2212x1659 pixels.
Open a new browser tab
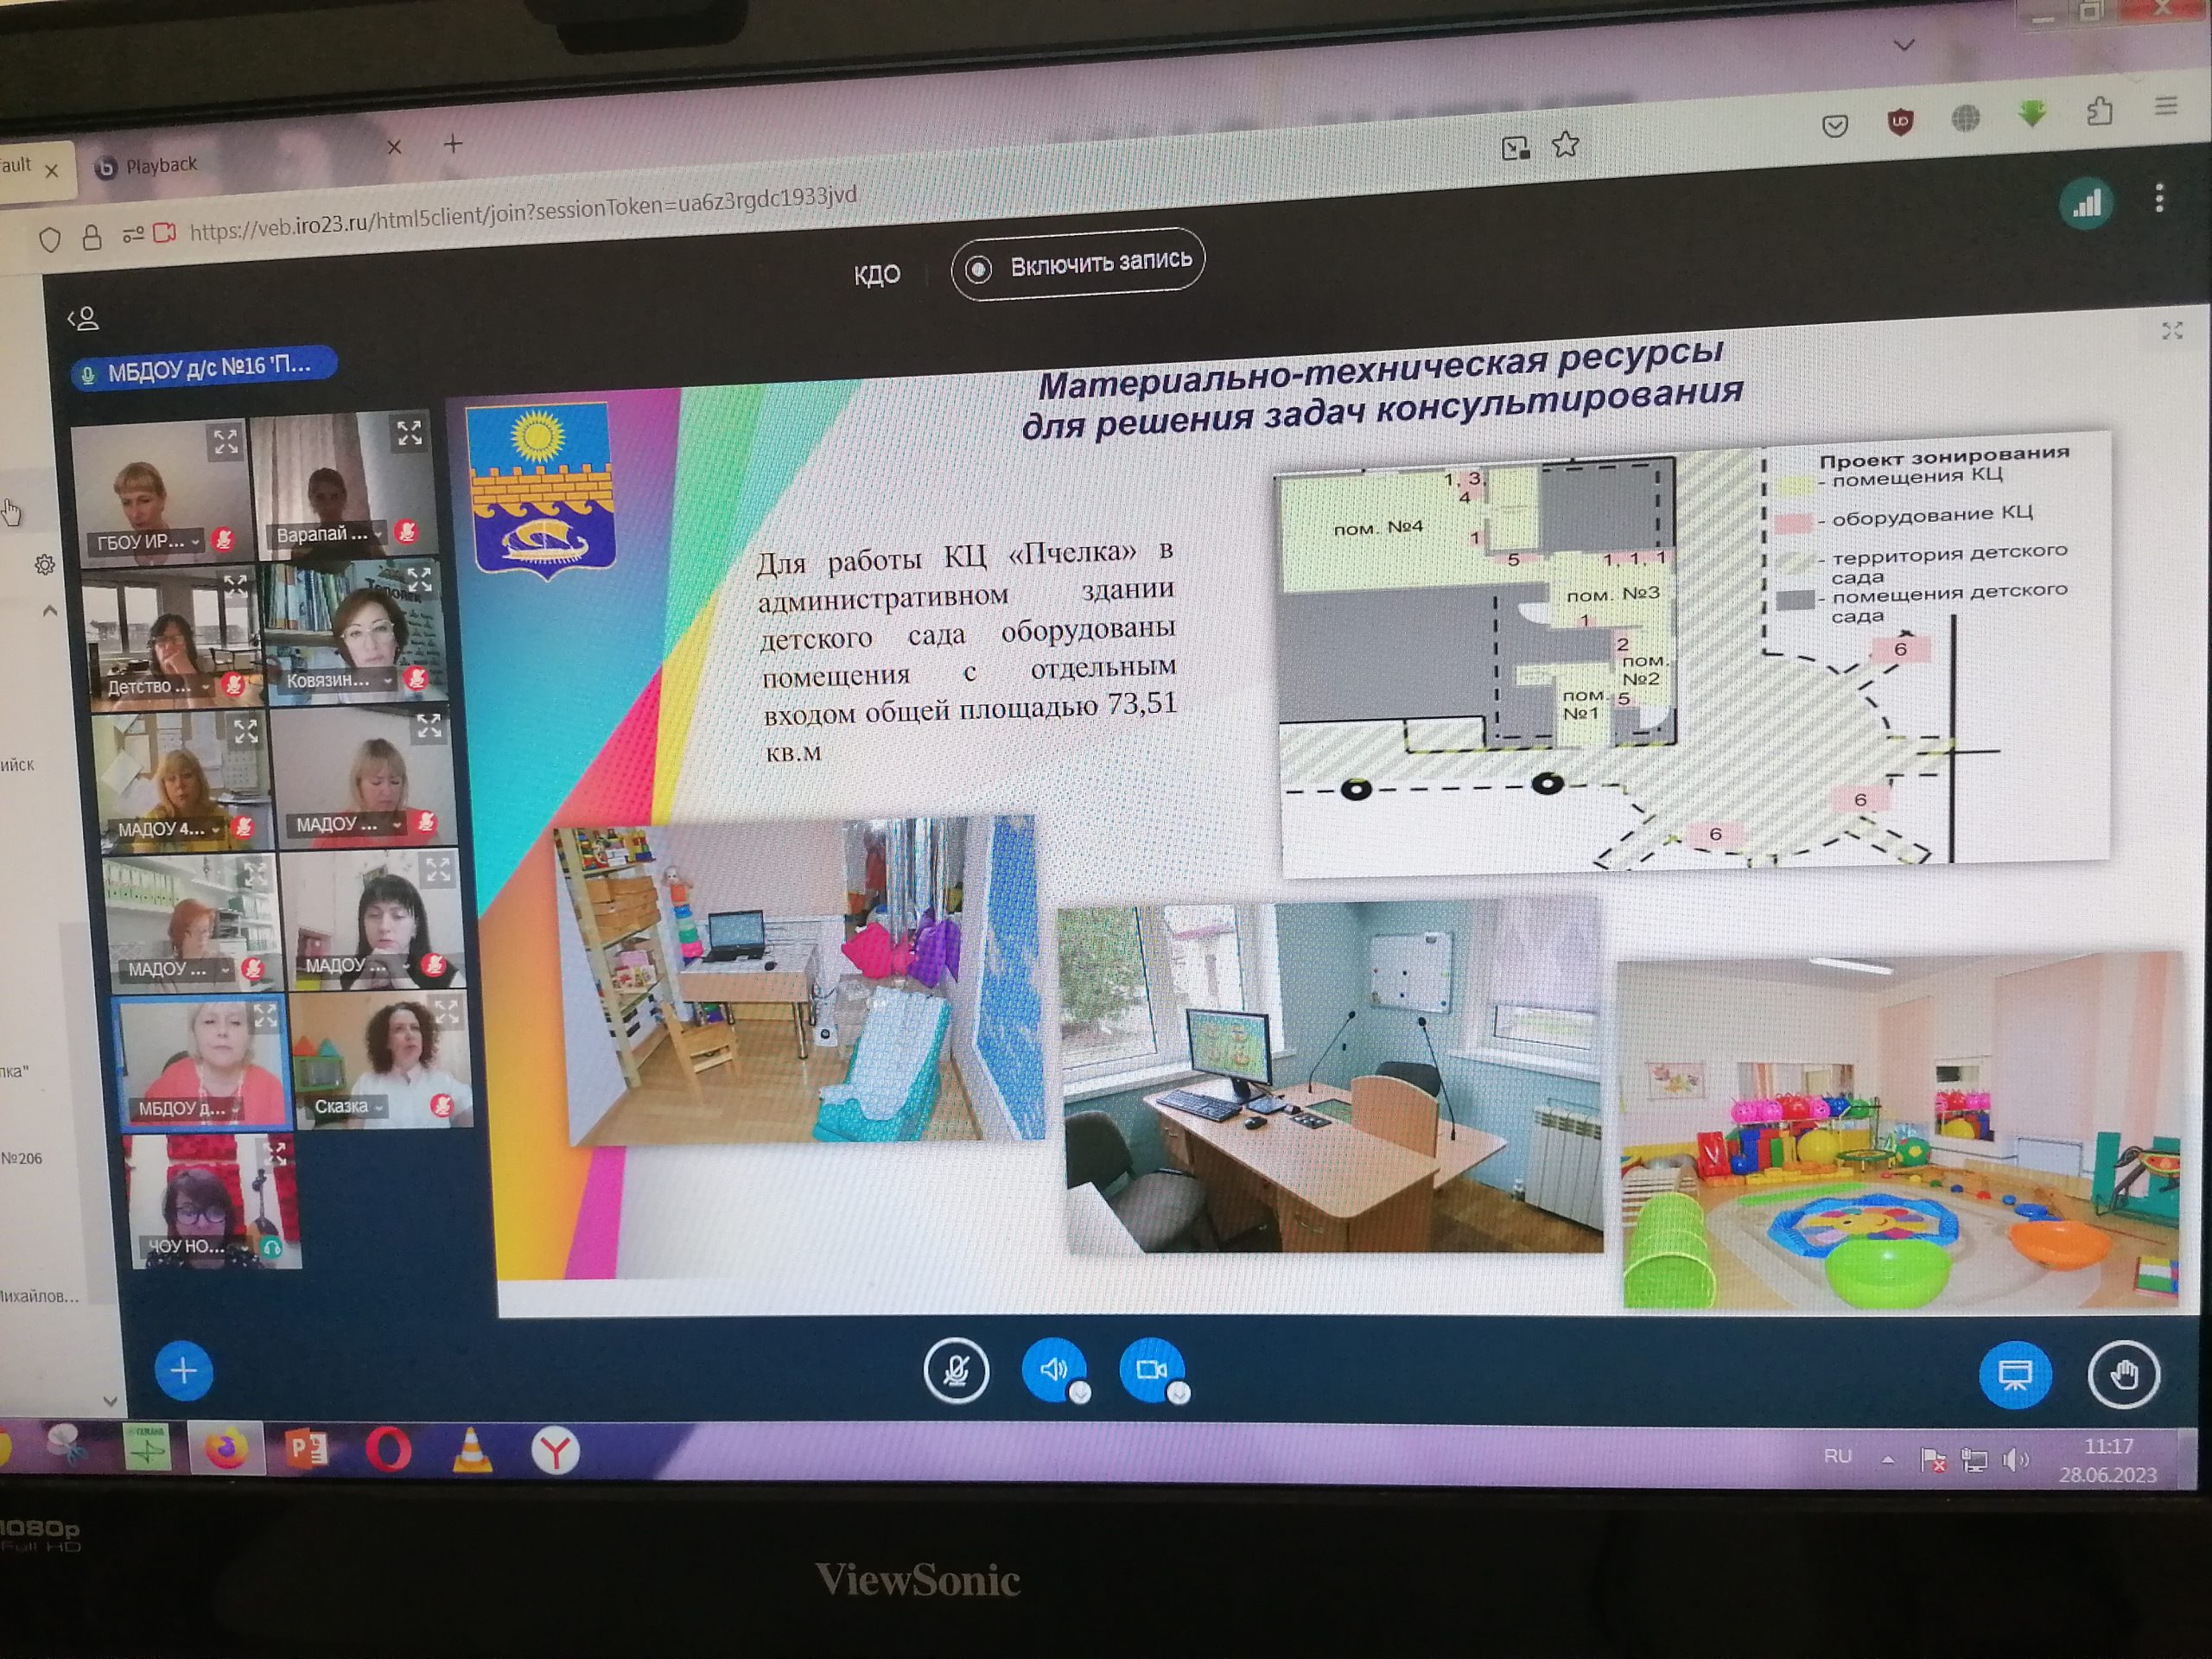coord(453,145)
